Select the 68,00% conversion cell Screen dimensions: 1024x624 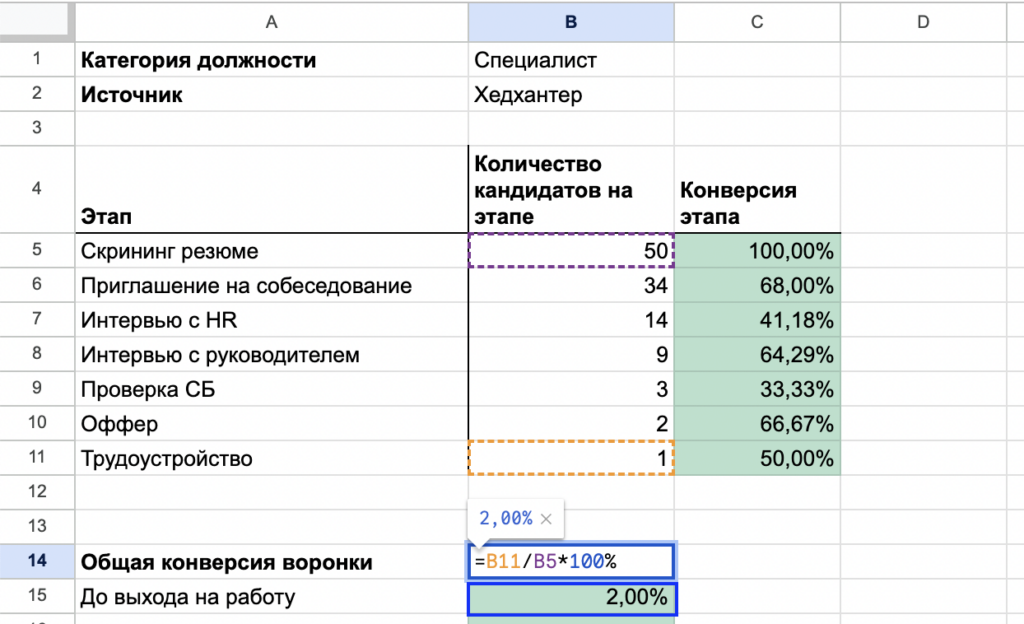click(x=757, y=286)
